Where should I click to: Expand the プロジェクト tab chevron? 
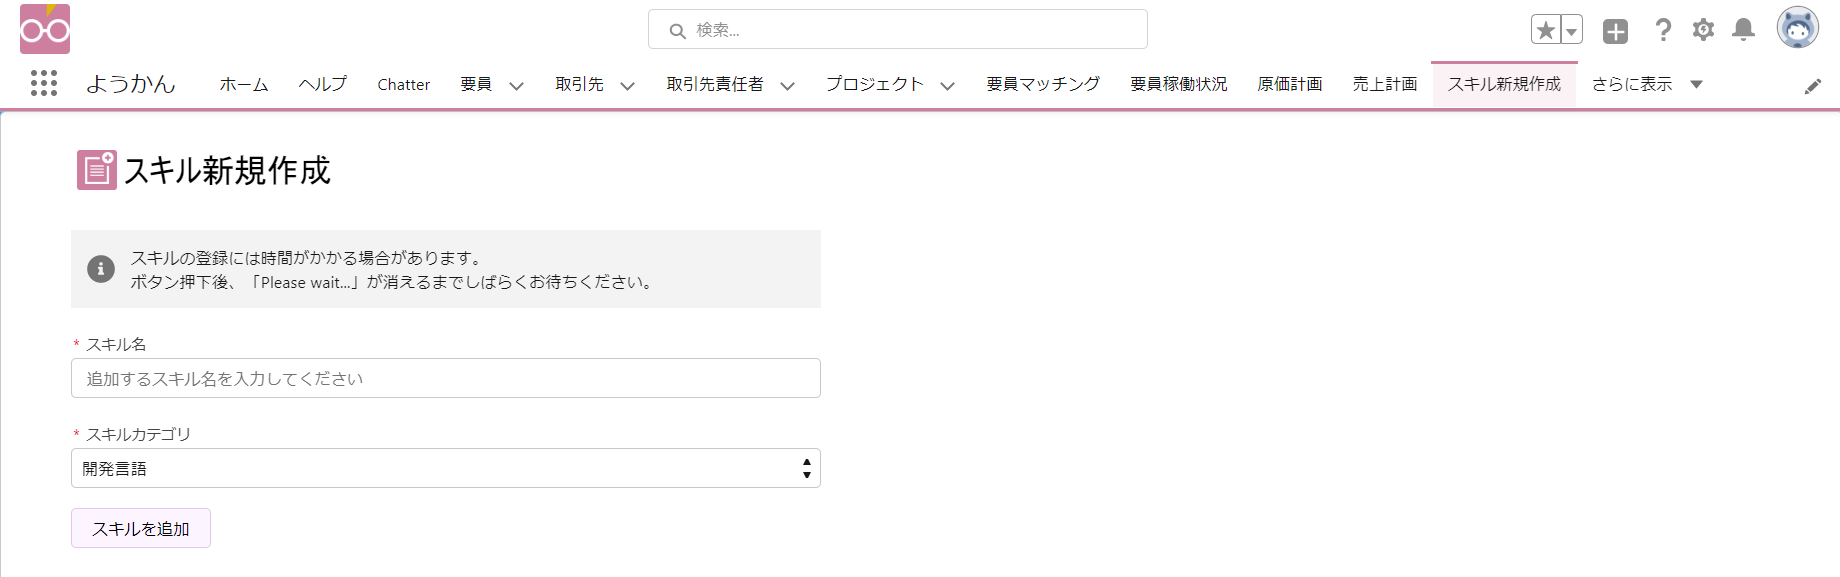pyautogui.click(x=947, y=86)
